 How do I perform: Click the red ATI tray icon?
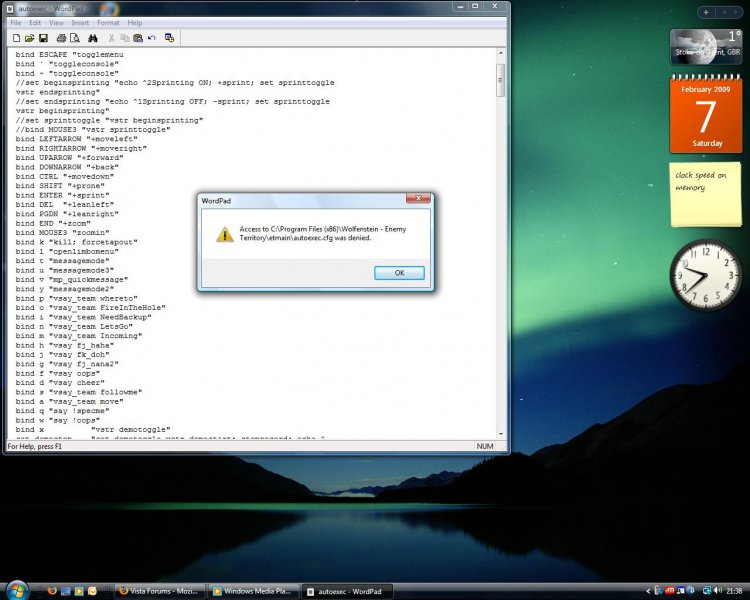670,590
